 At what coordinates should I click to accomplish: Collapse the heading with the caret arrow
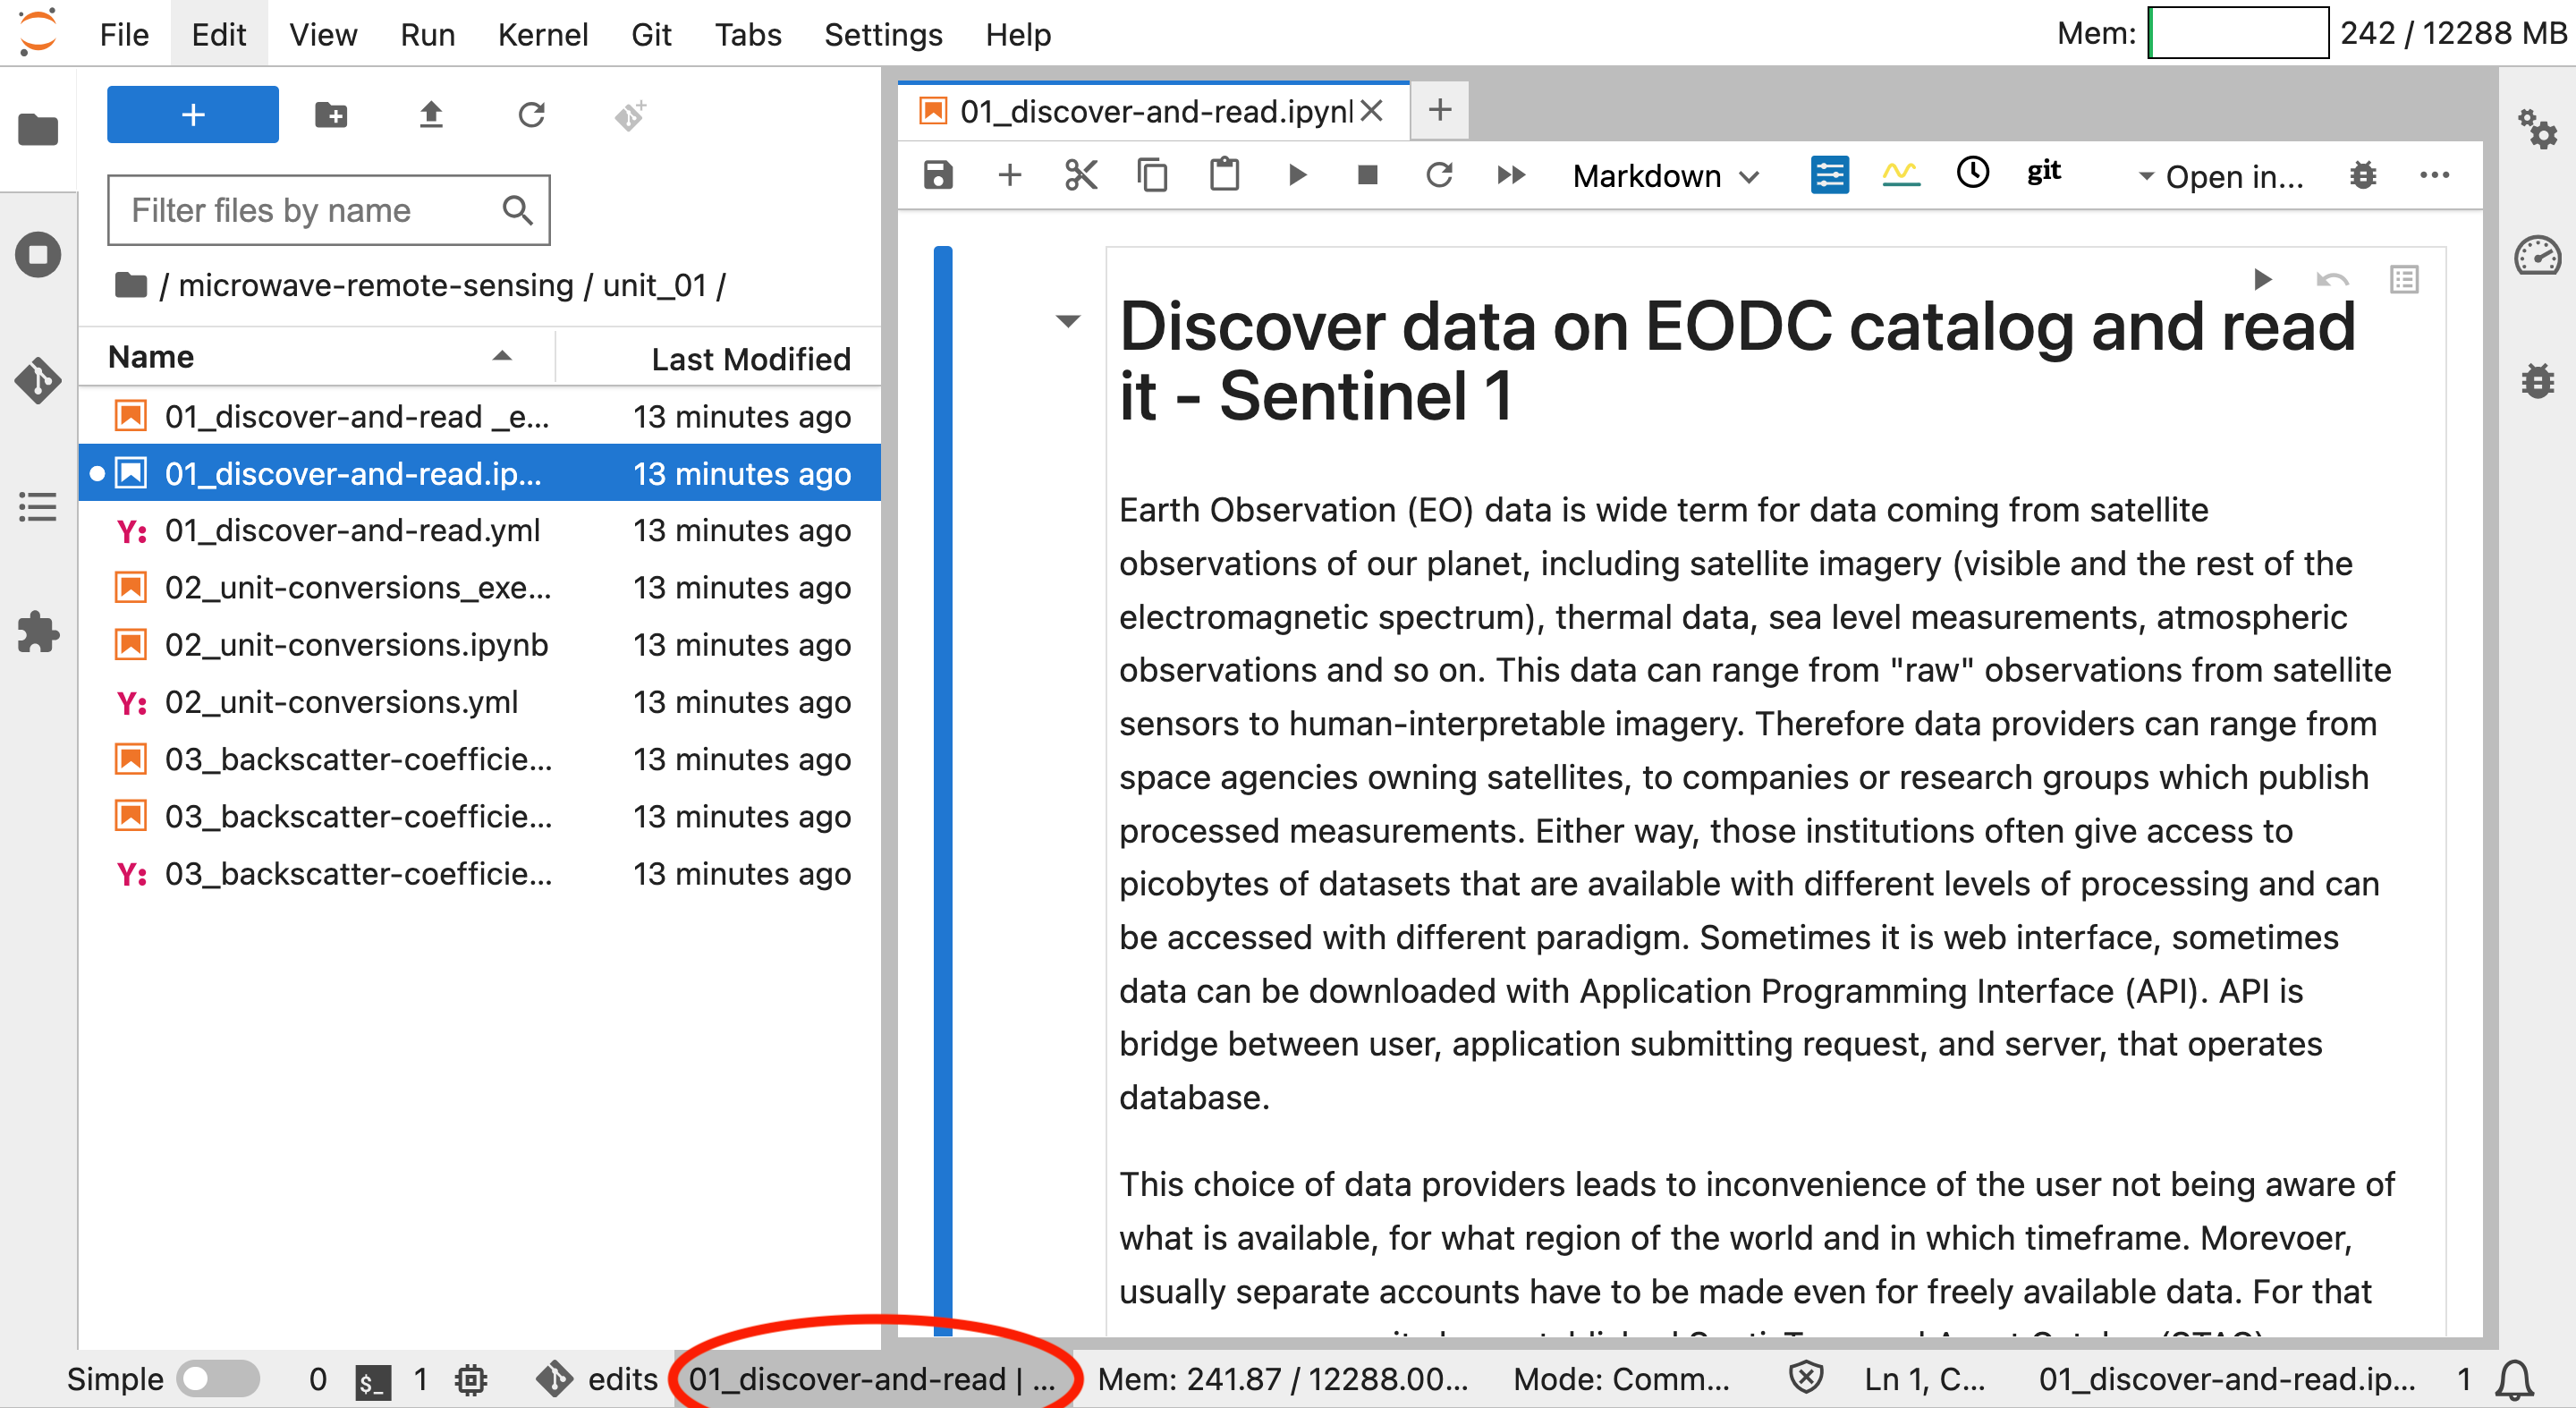(x=1068, y=321)
